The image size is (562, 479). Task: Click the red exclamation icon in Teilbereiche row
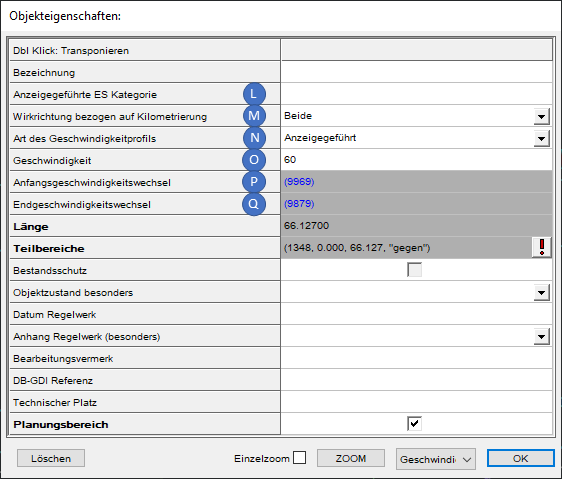pos(542,247)
